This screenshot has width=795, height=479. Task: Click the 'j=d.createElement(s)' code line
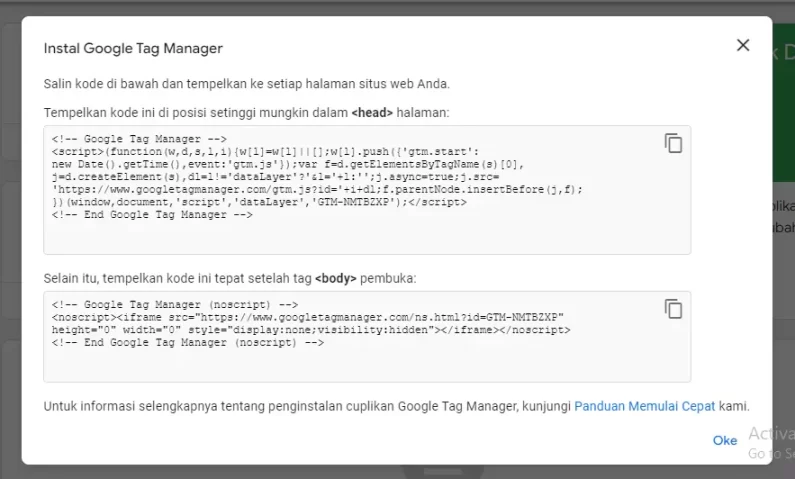click(x=275, y=177)
